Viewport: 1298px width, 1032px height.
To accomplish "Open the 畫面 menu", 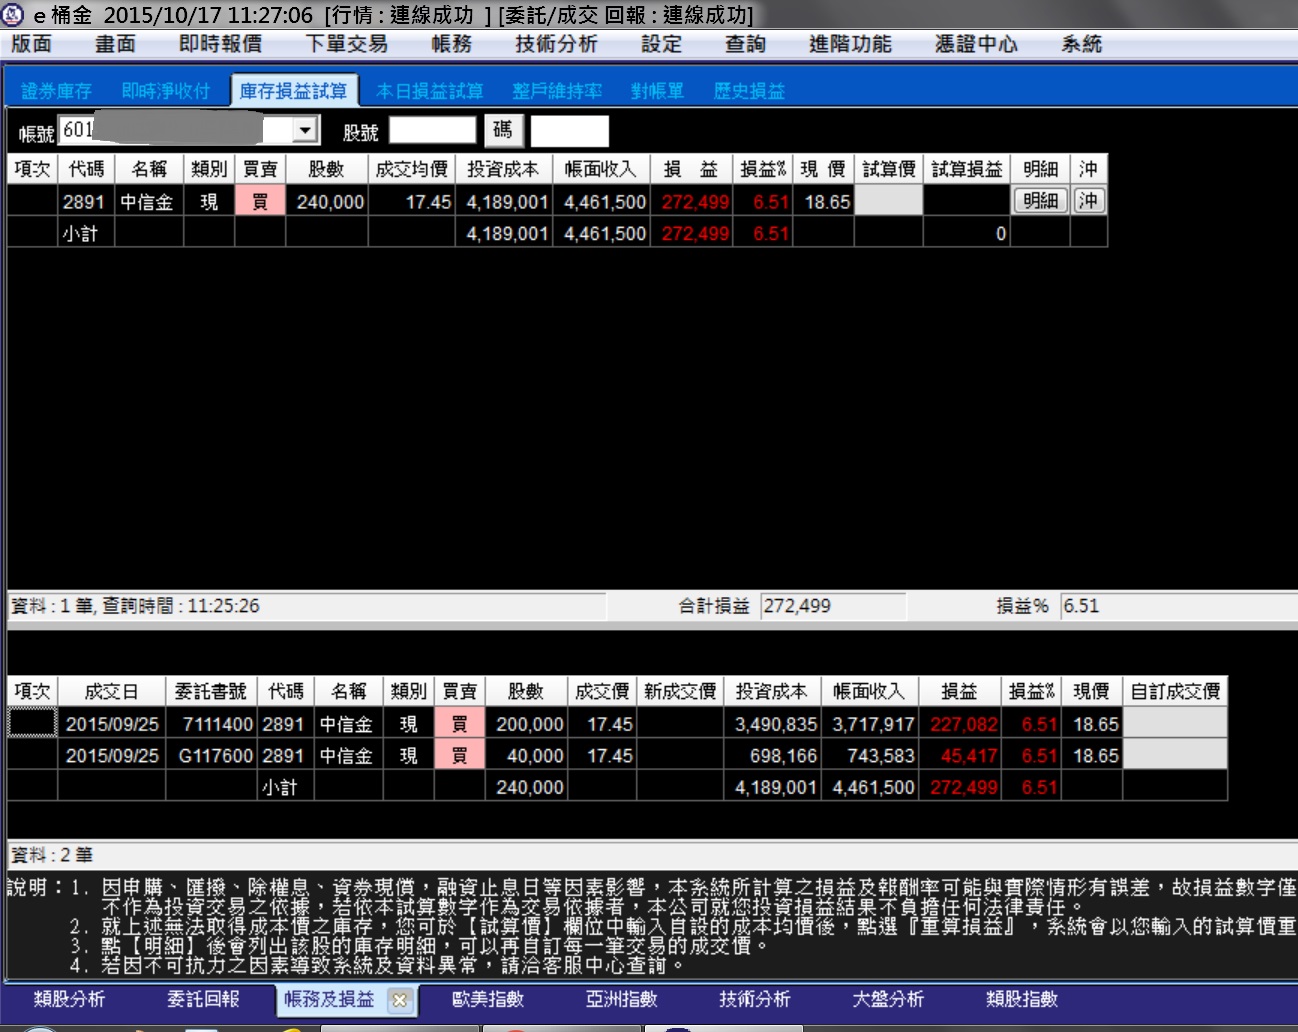I will click(115, 44).
